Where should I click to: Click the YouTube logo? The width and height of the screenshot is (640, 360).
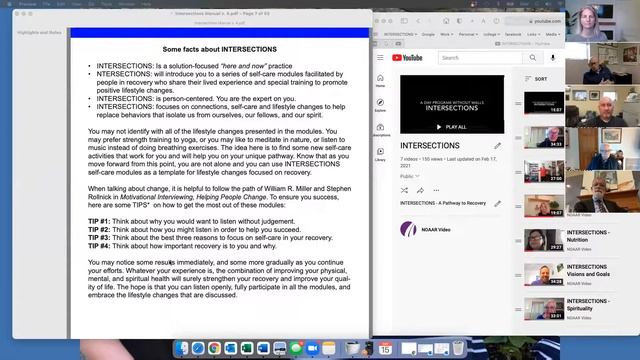pos(407,58)
